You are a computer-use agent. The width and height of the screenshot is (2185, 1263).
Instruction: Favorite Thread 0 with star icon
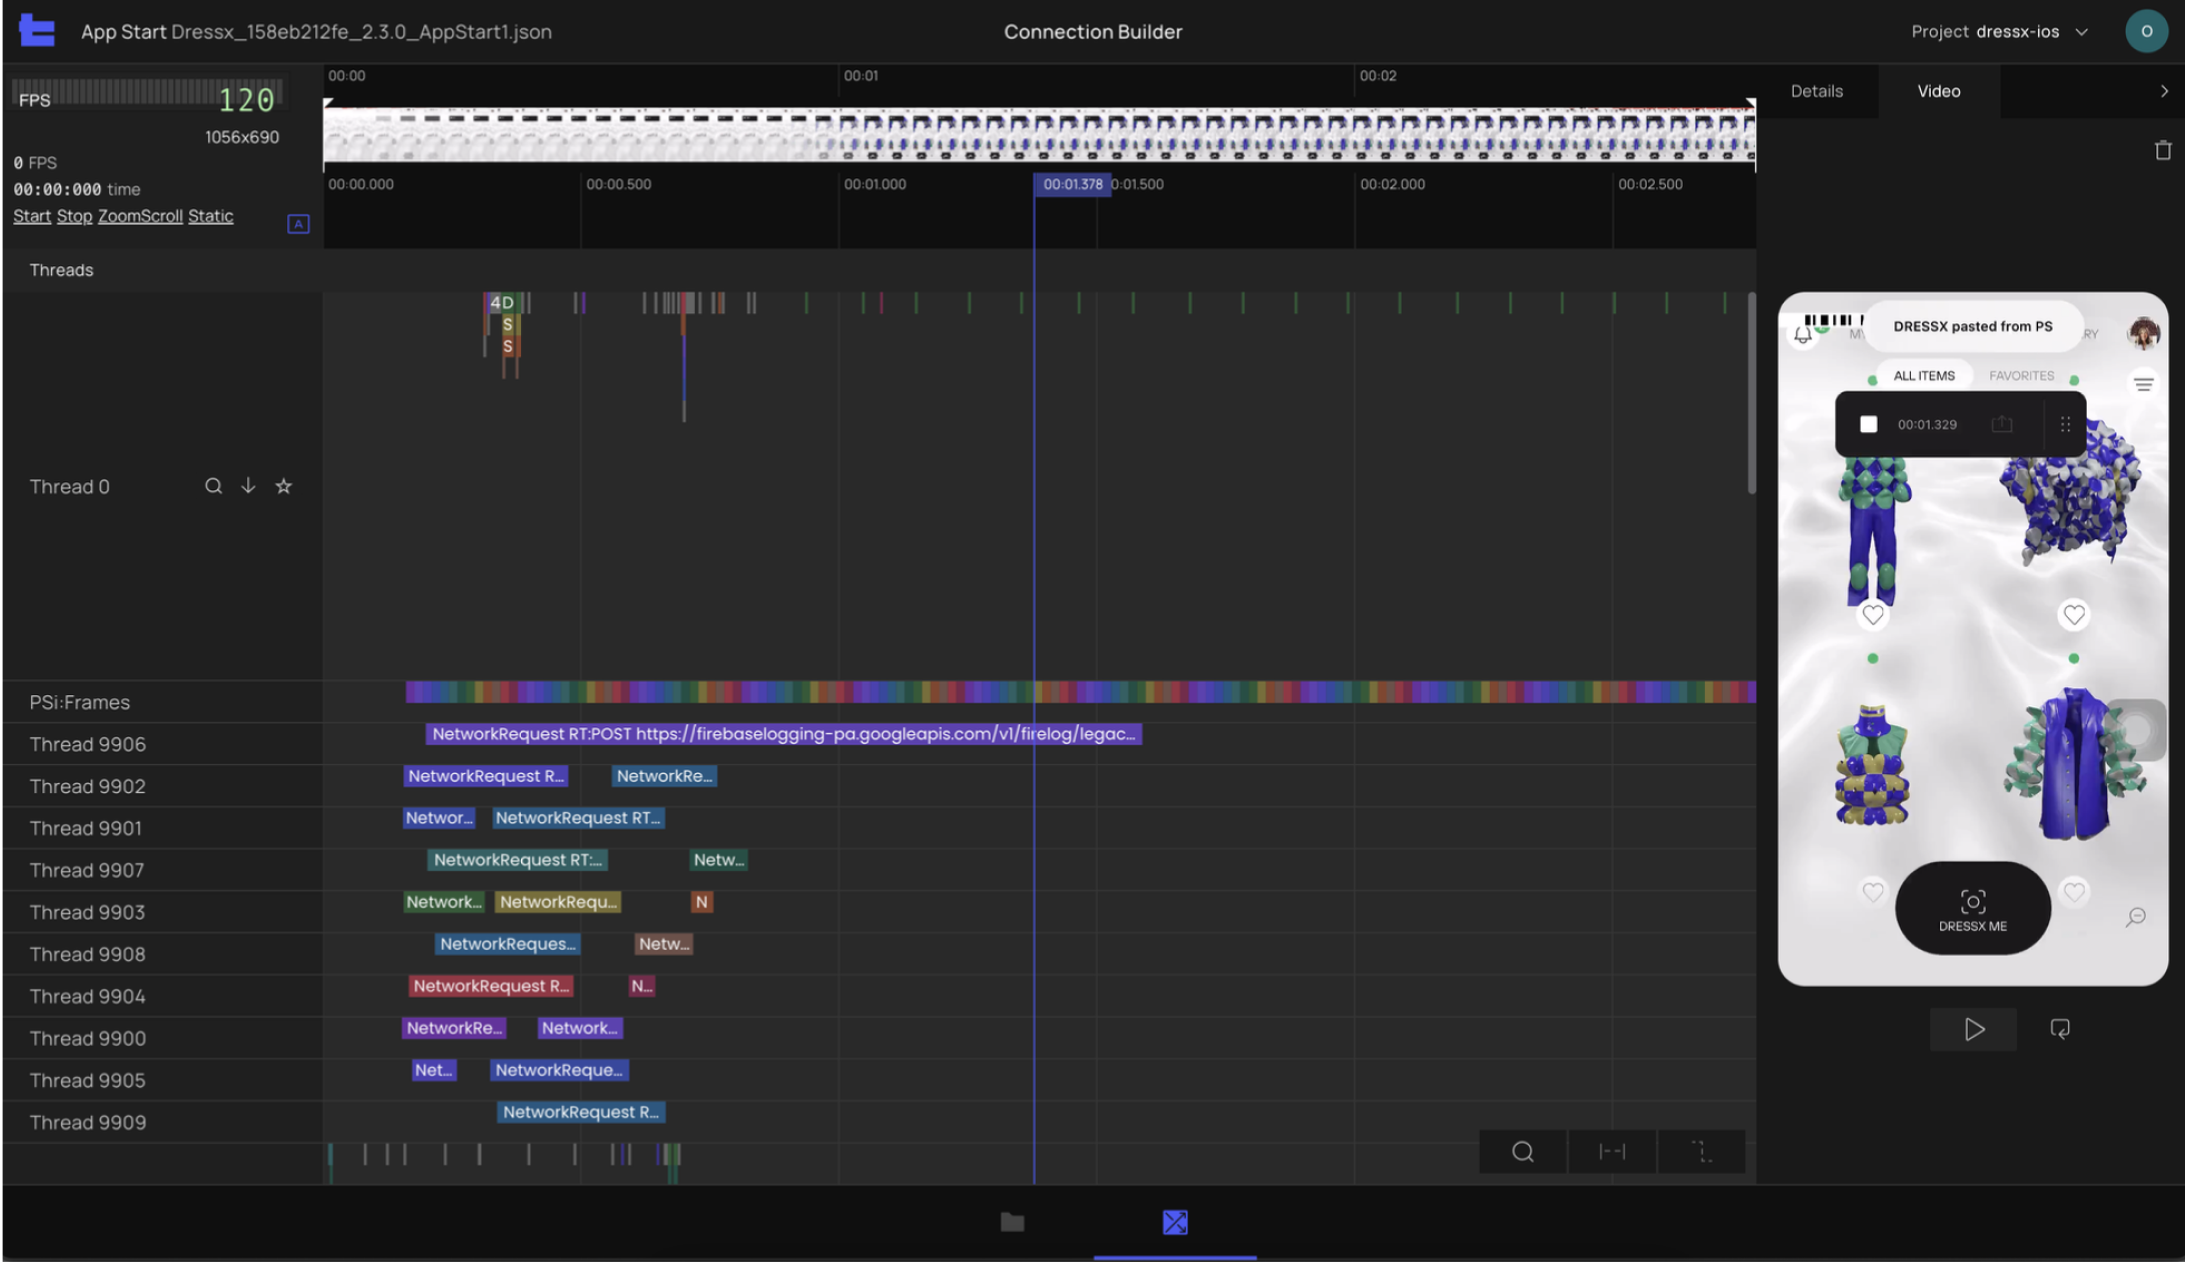[x=284, y=486]
